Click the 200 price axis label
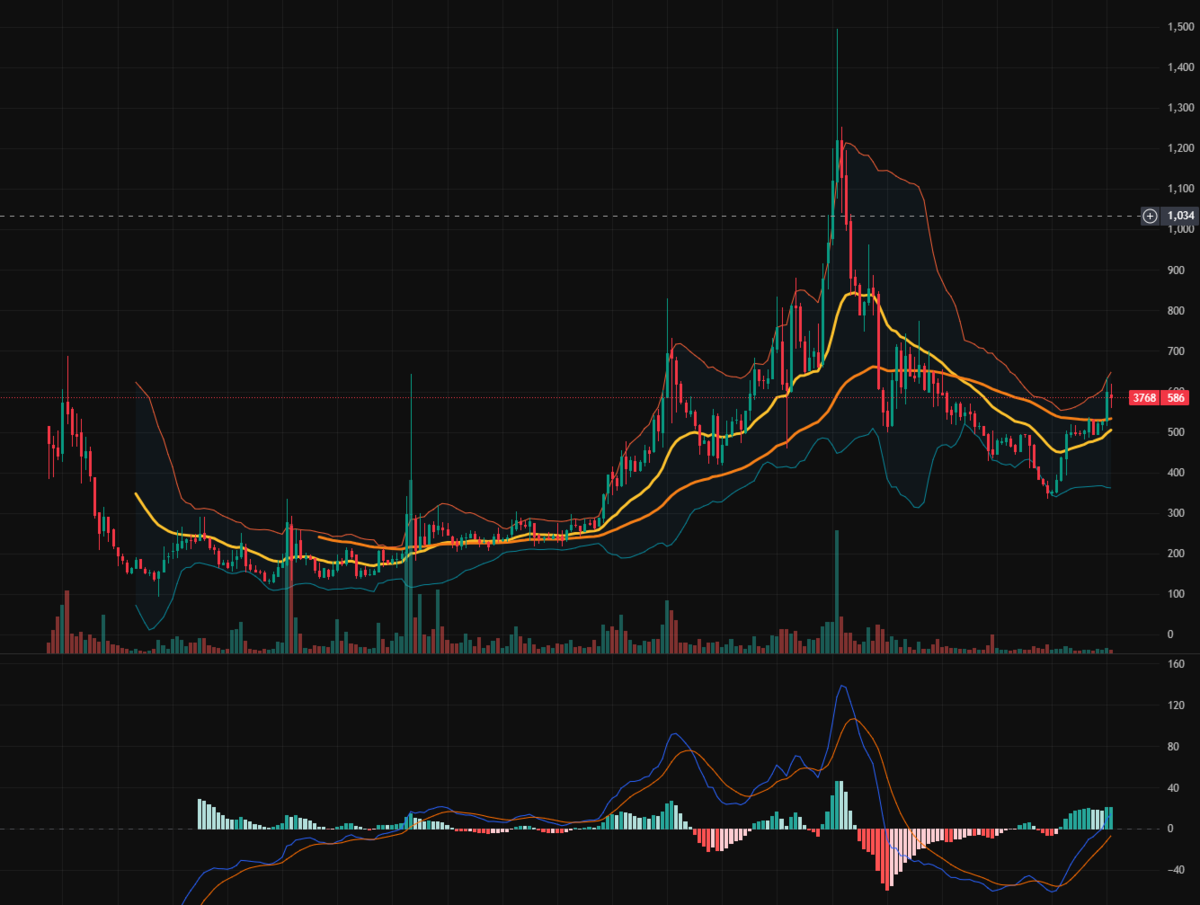Viewport: 1200px width, 905px height. pyautogui.click(x=1177, y=554)
